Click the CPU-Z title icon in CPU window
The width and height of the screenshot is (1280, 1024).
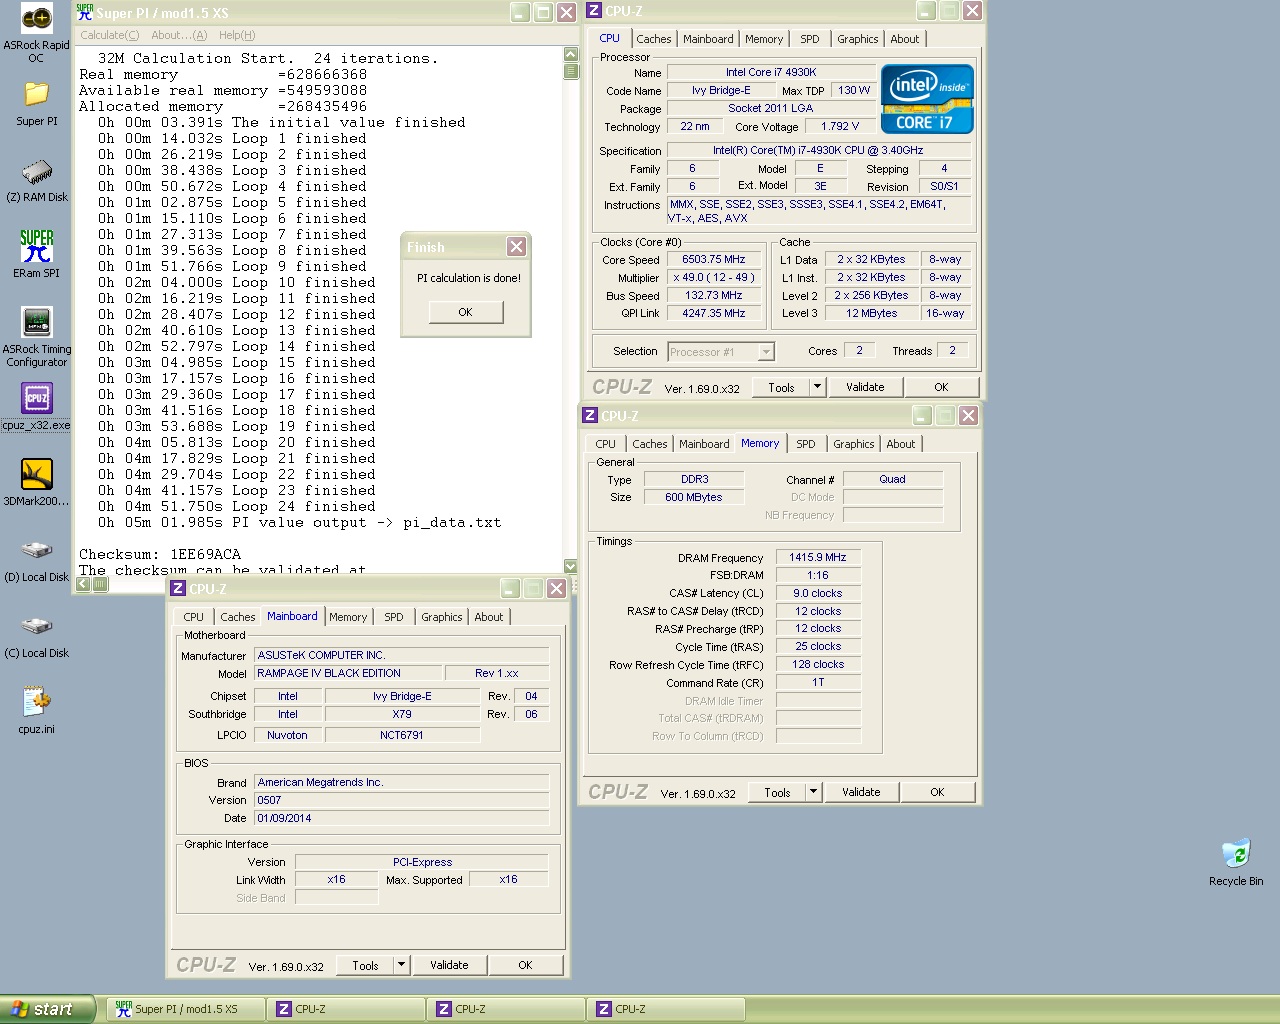click(x=594, y=11)
